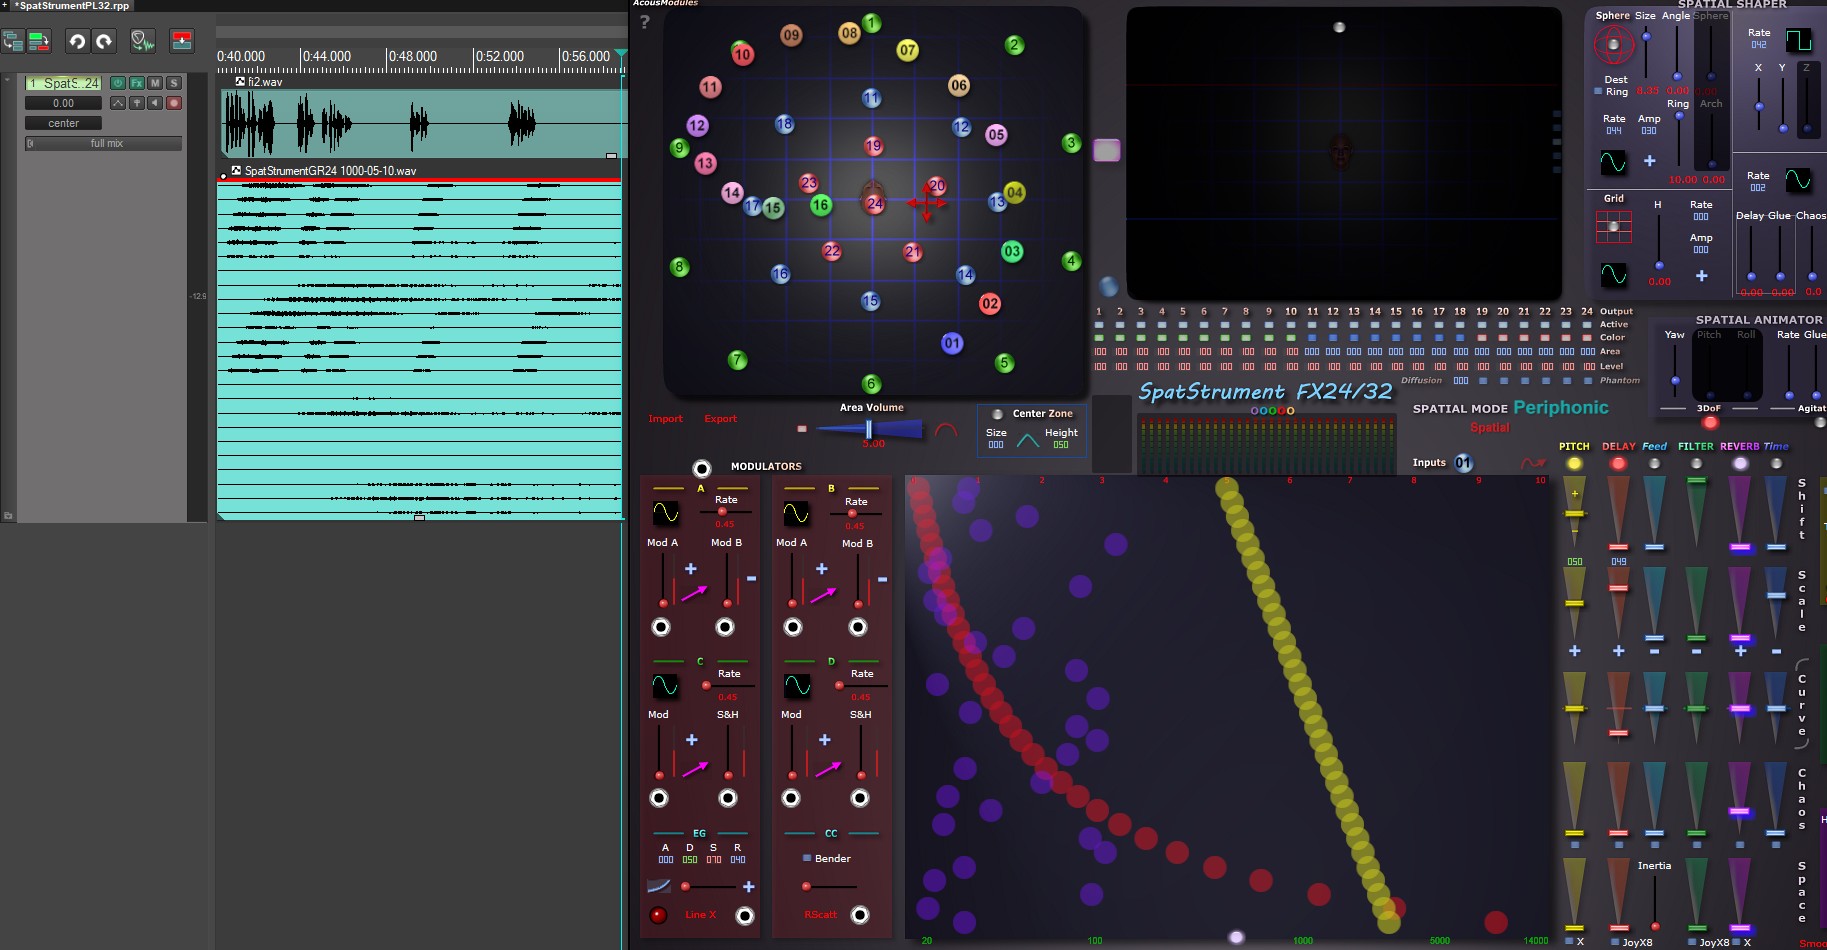Open the FX chain for track 1
Screen dimensions: 1827x950
(x=136, y=83)
